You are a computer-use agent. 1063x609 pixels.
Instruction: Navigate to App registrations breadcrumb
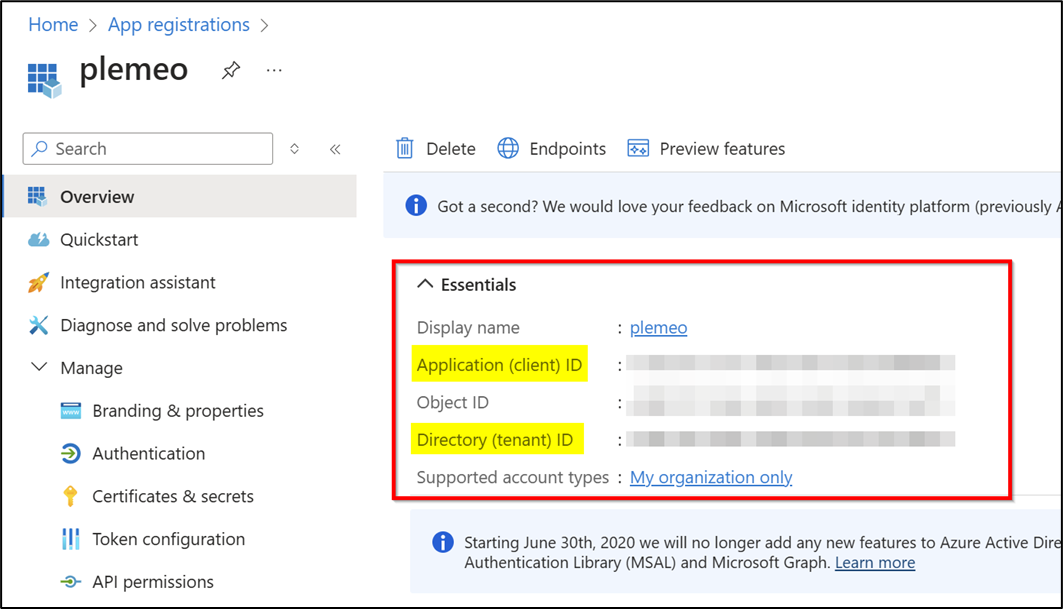[178, 25]
